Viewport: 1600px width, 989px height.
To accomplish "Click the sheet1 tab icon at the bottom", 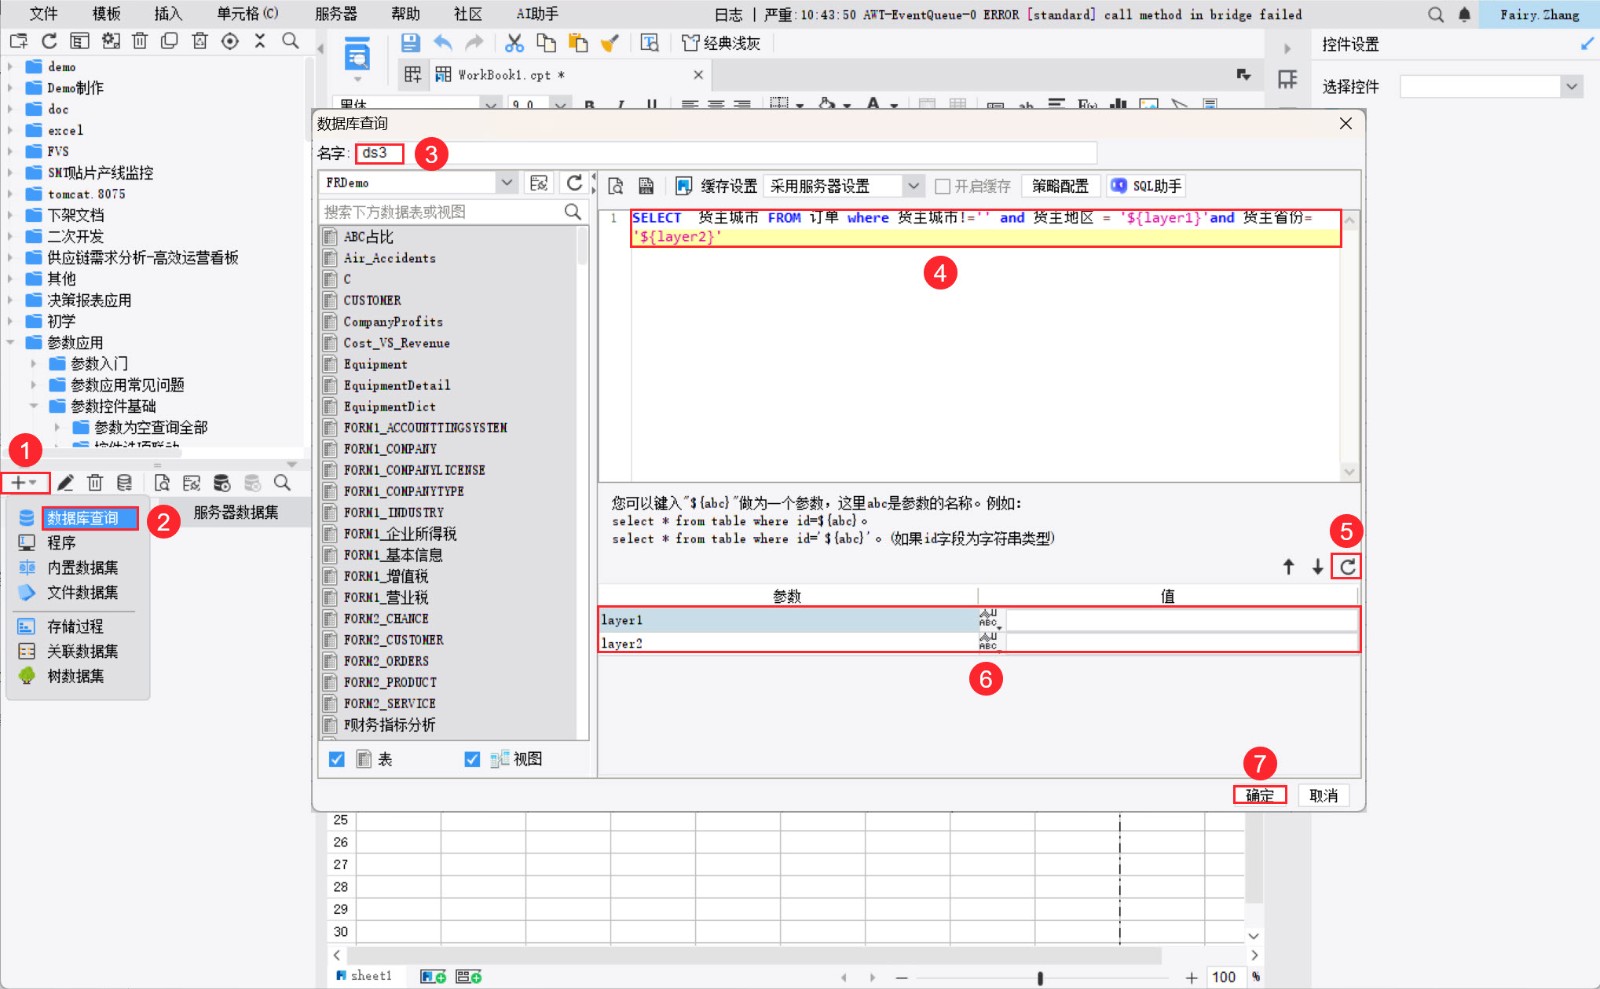I will coord(341,976).
